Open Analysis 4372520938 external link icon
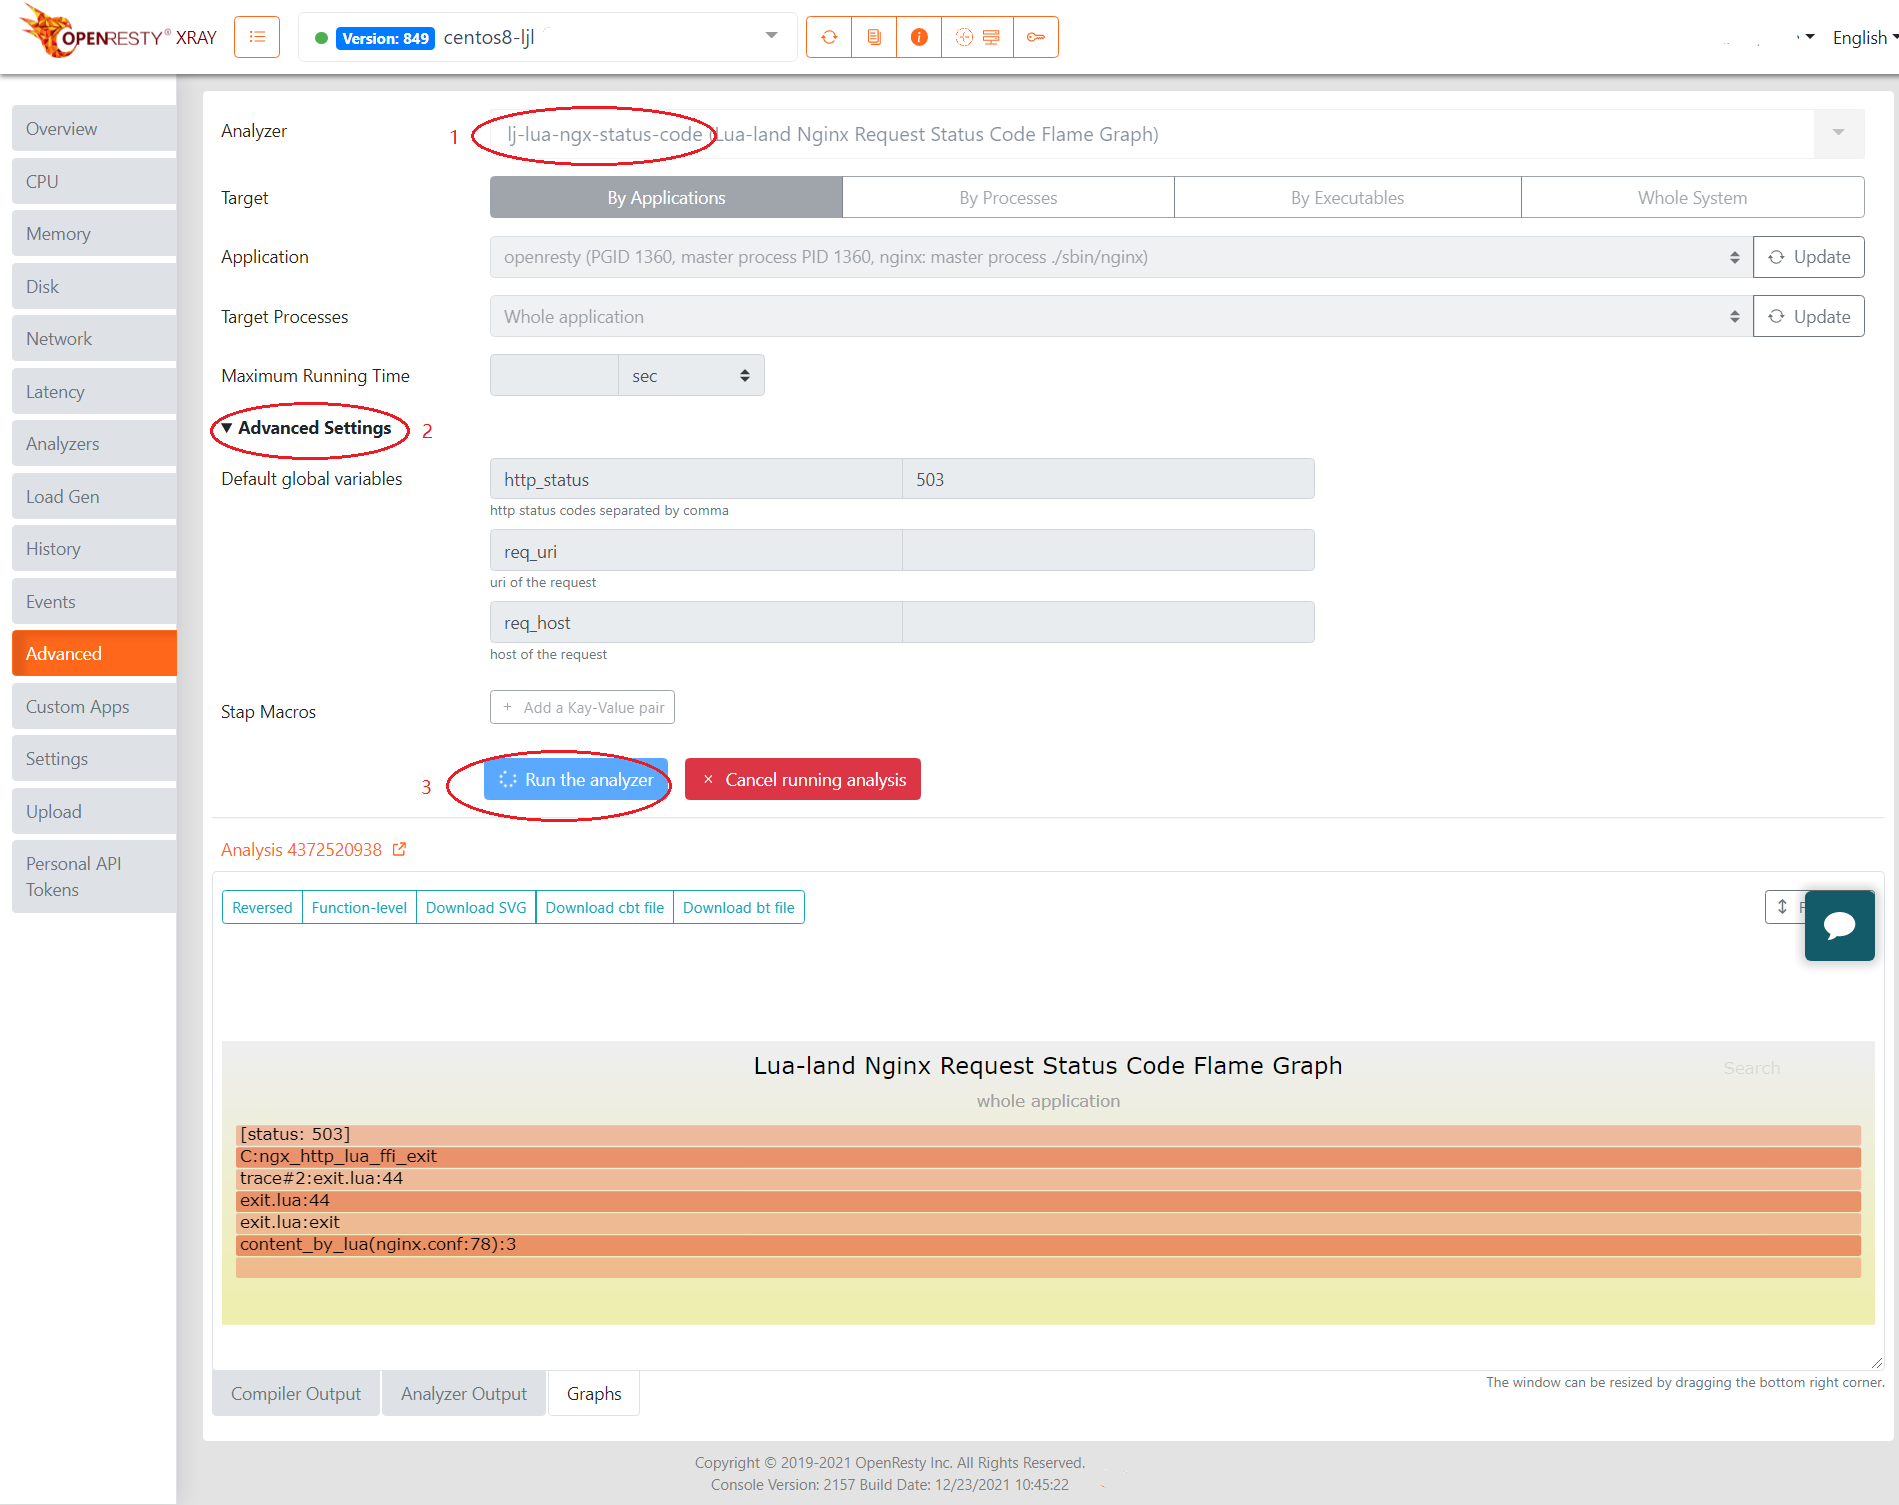Image resolution: width=1899 pixels, height=1505 pixels. pos(399,849)
